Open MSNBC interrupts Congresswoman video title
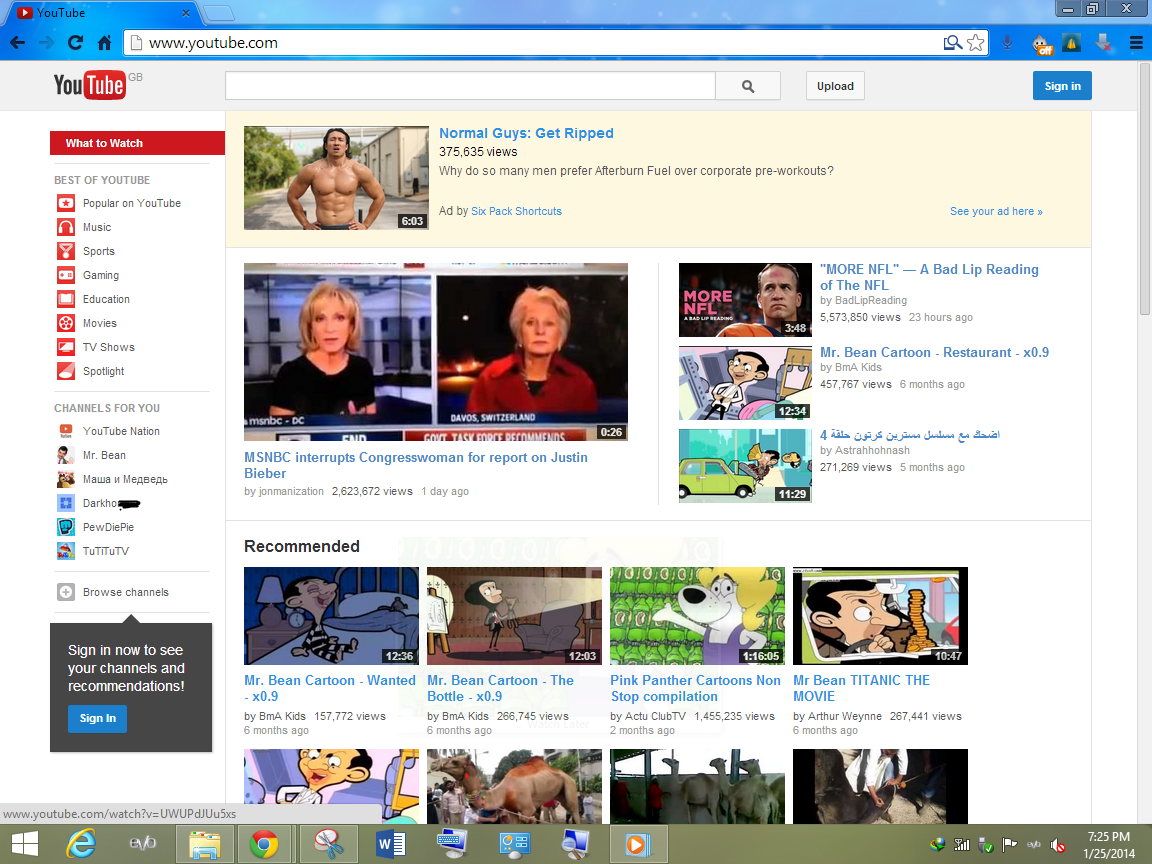 [416, 465]
